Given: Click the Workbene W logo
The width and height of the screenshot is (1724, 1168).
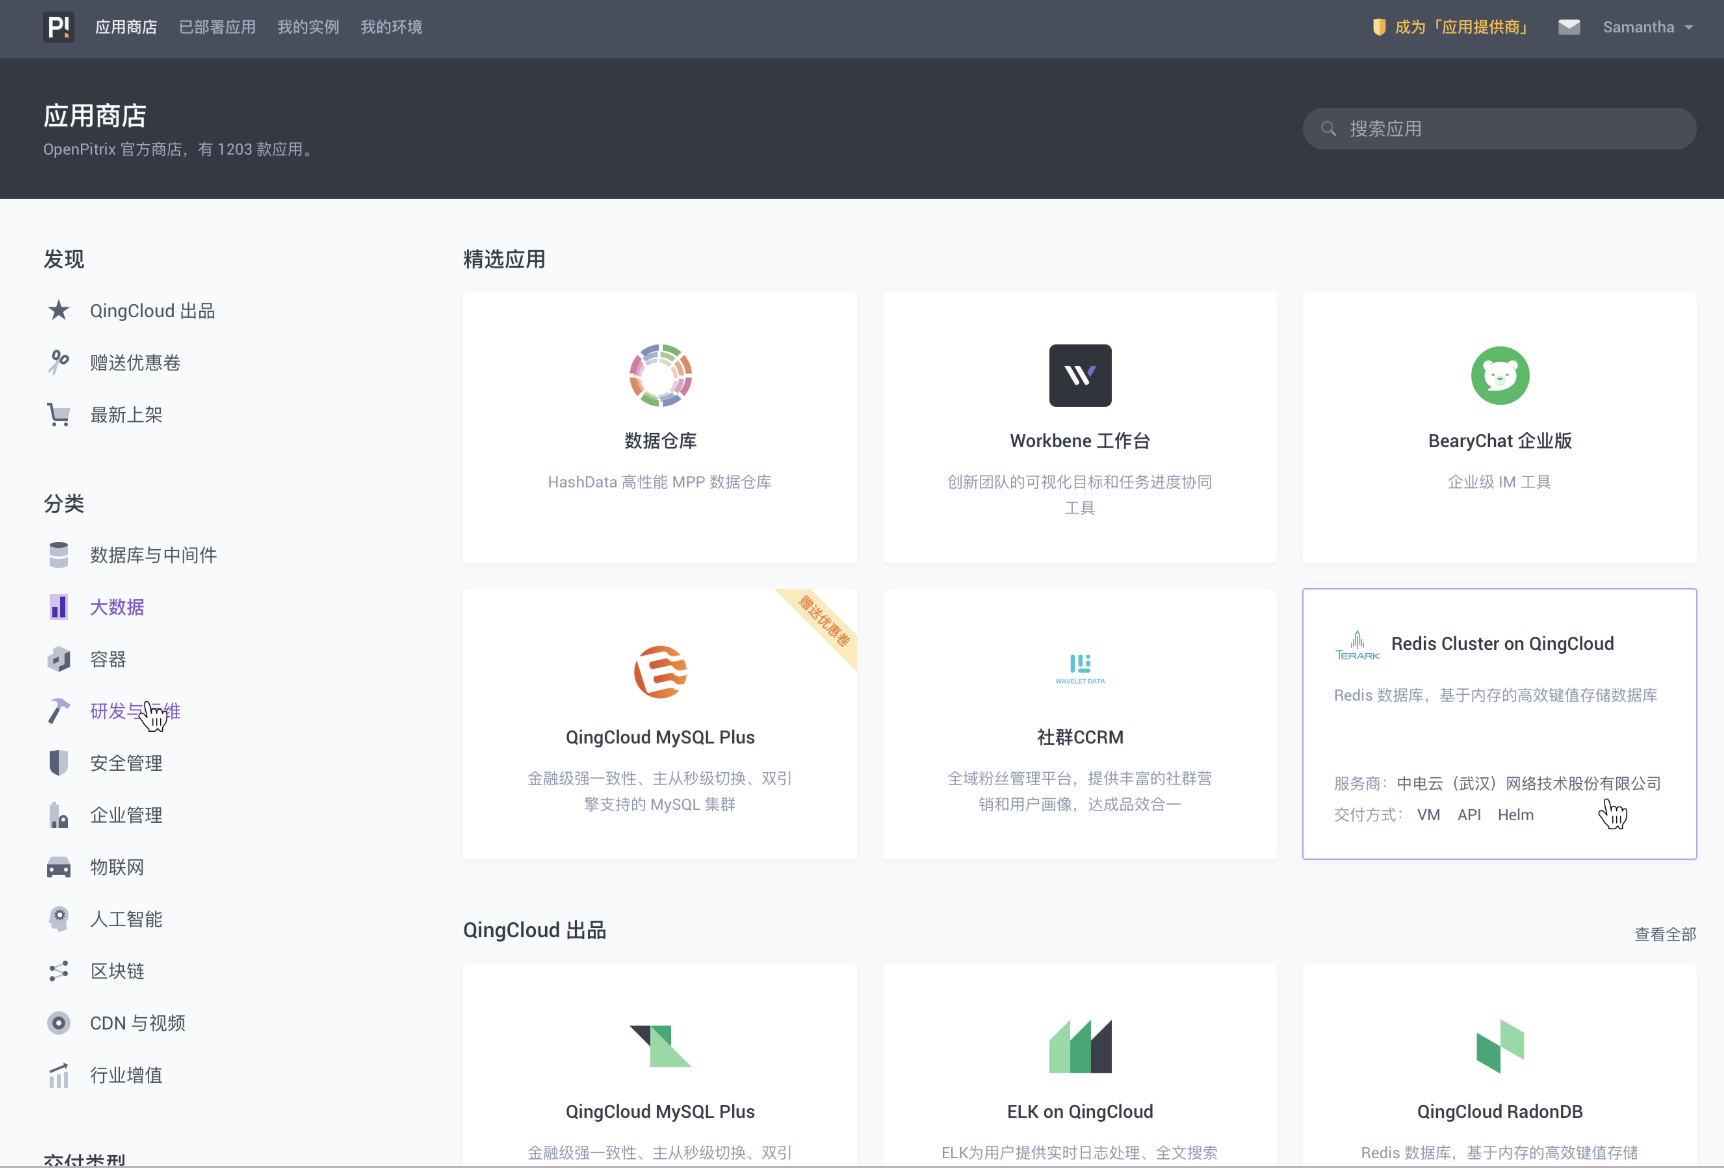Looking at the screenshot, I should (x=1080, y=375).
